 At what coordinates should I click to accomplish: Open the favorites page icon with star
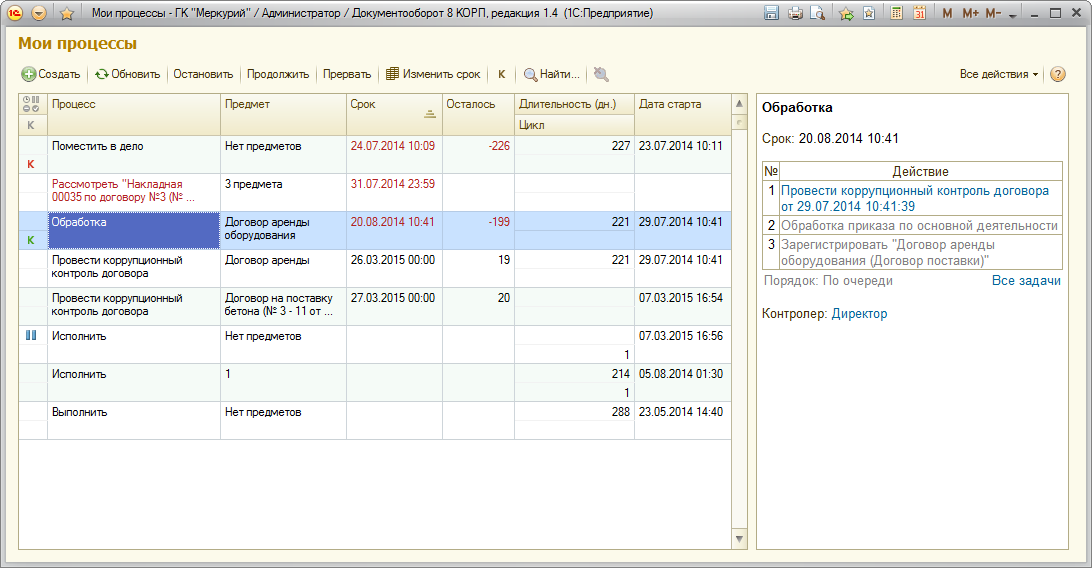(x=868, y=13)
